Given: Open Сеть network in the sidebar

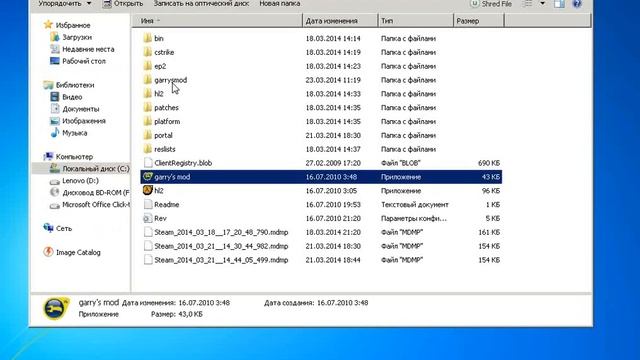Looking at the screenshot, I should point(58,228).
